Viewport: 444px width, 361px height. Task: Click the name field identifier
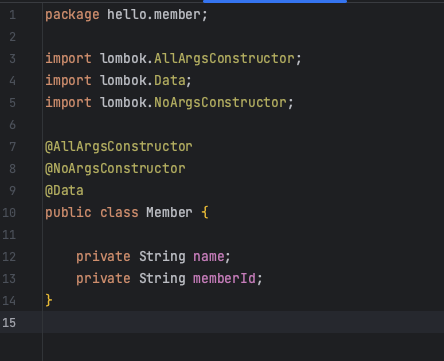click(209, 257)
